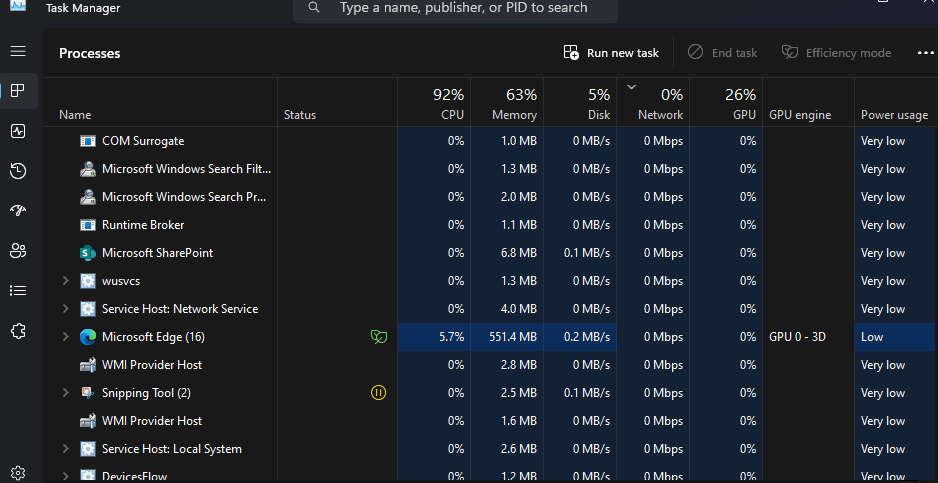Select the Processes sidebar icon
The image size is (938, 483).
coord(18,91)
